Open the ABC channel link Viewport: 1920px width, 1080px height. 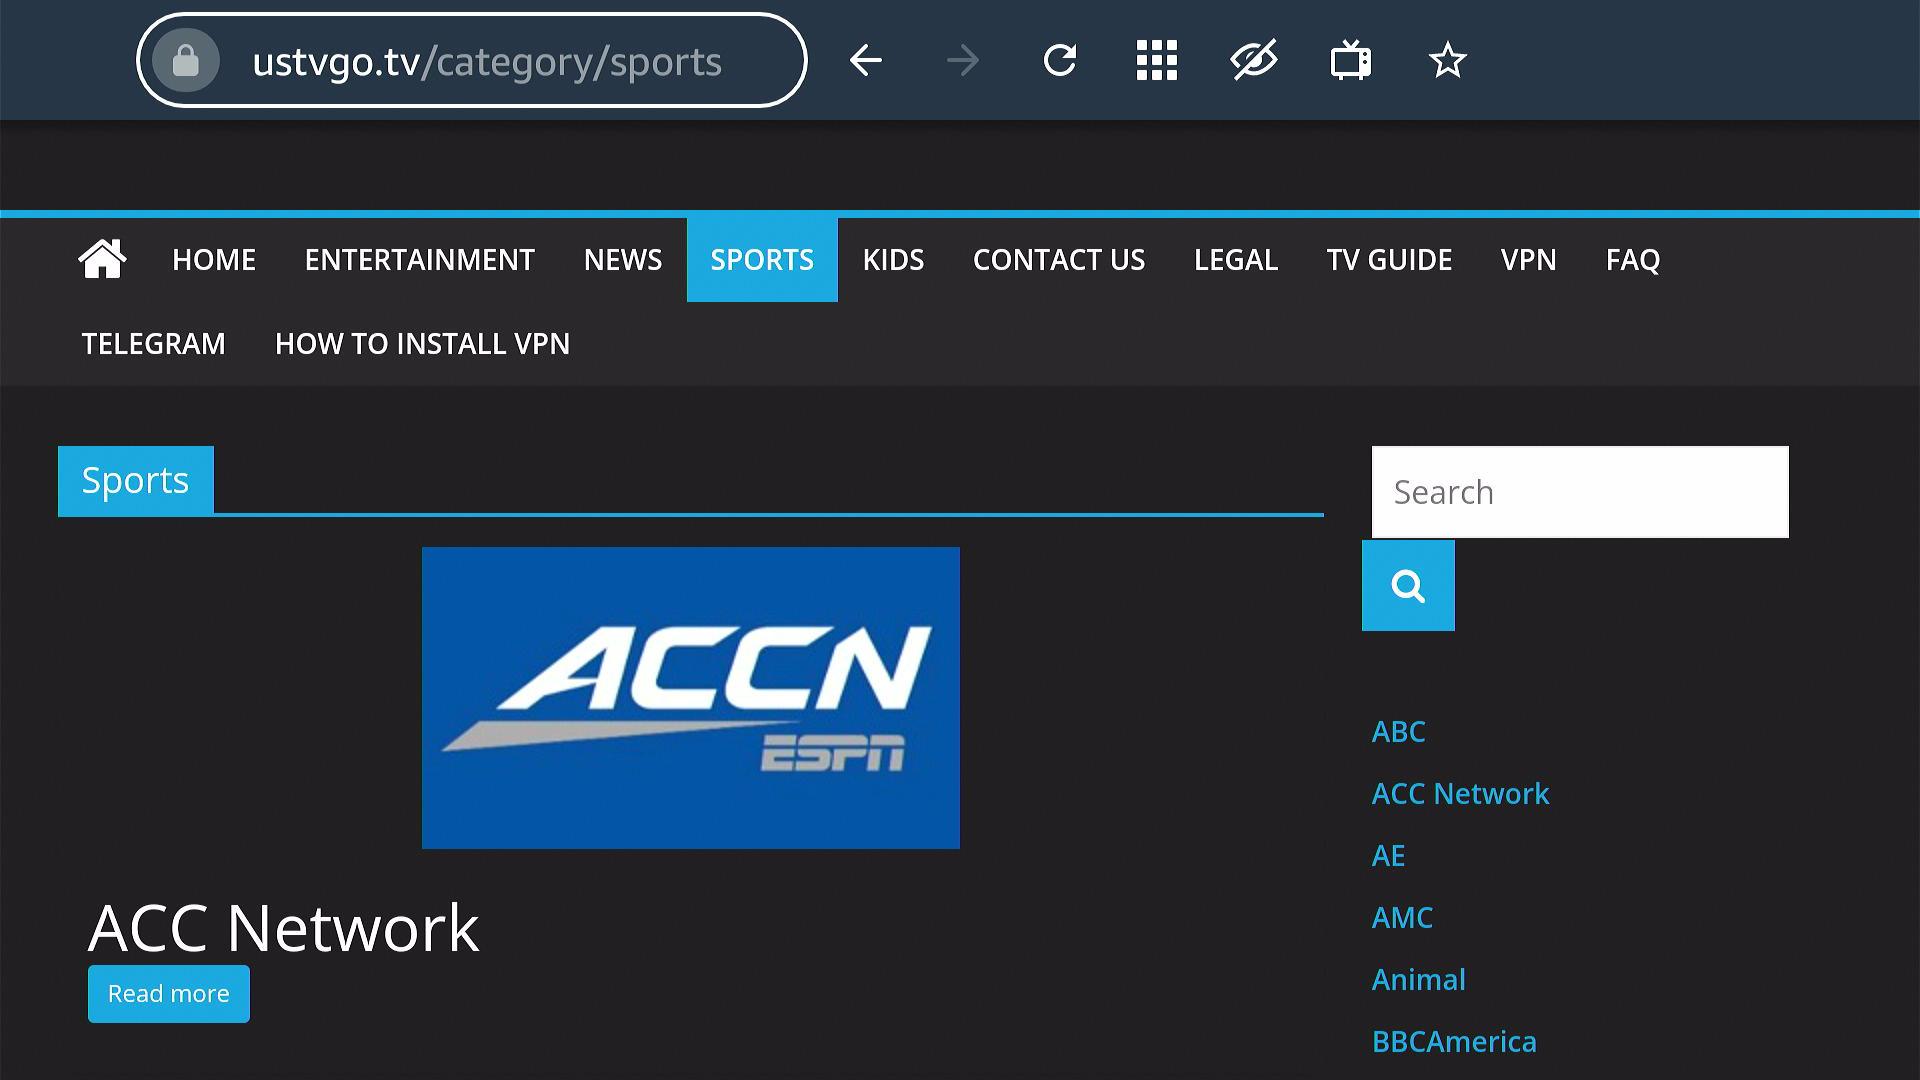tap(1399, 732)
